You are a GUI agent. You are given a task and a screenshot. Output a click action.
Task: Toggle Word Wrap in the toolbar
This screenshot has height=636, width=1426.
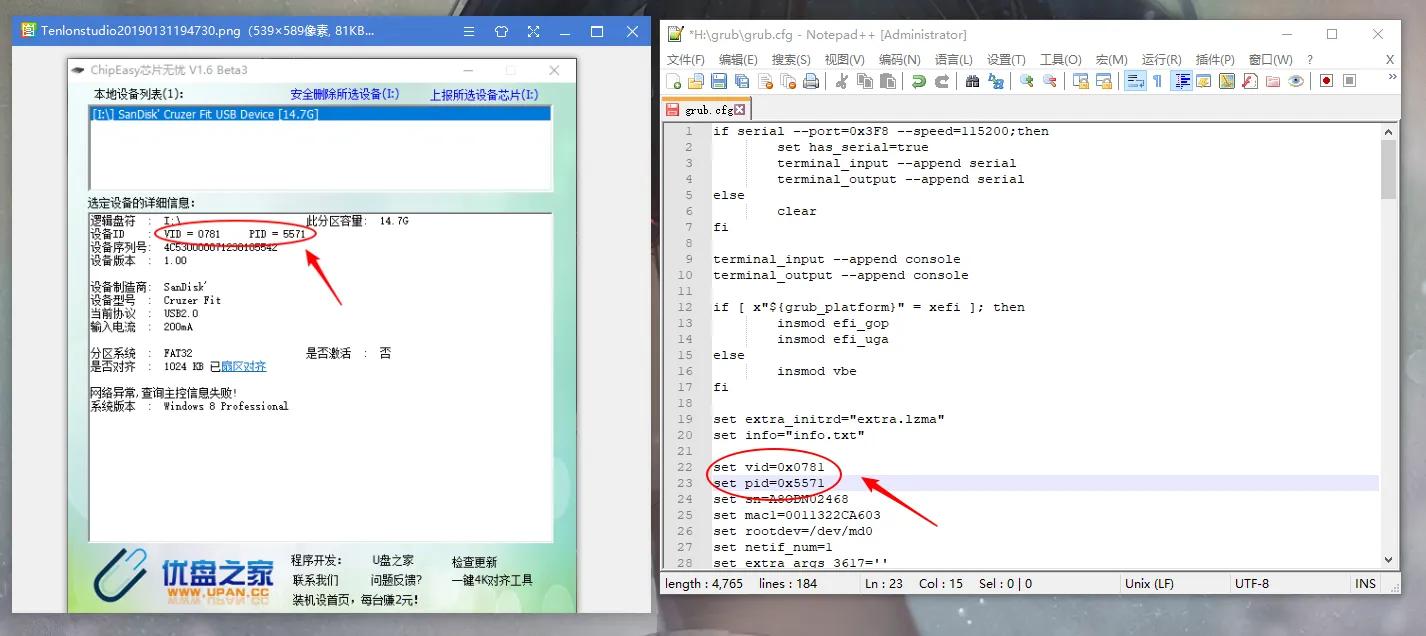pyautogui.click(x=1134, y=81)
